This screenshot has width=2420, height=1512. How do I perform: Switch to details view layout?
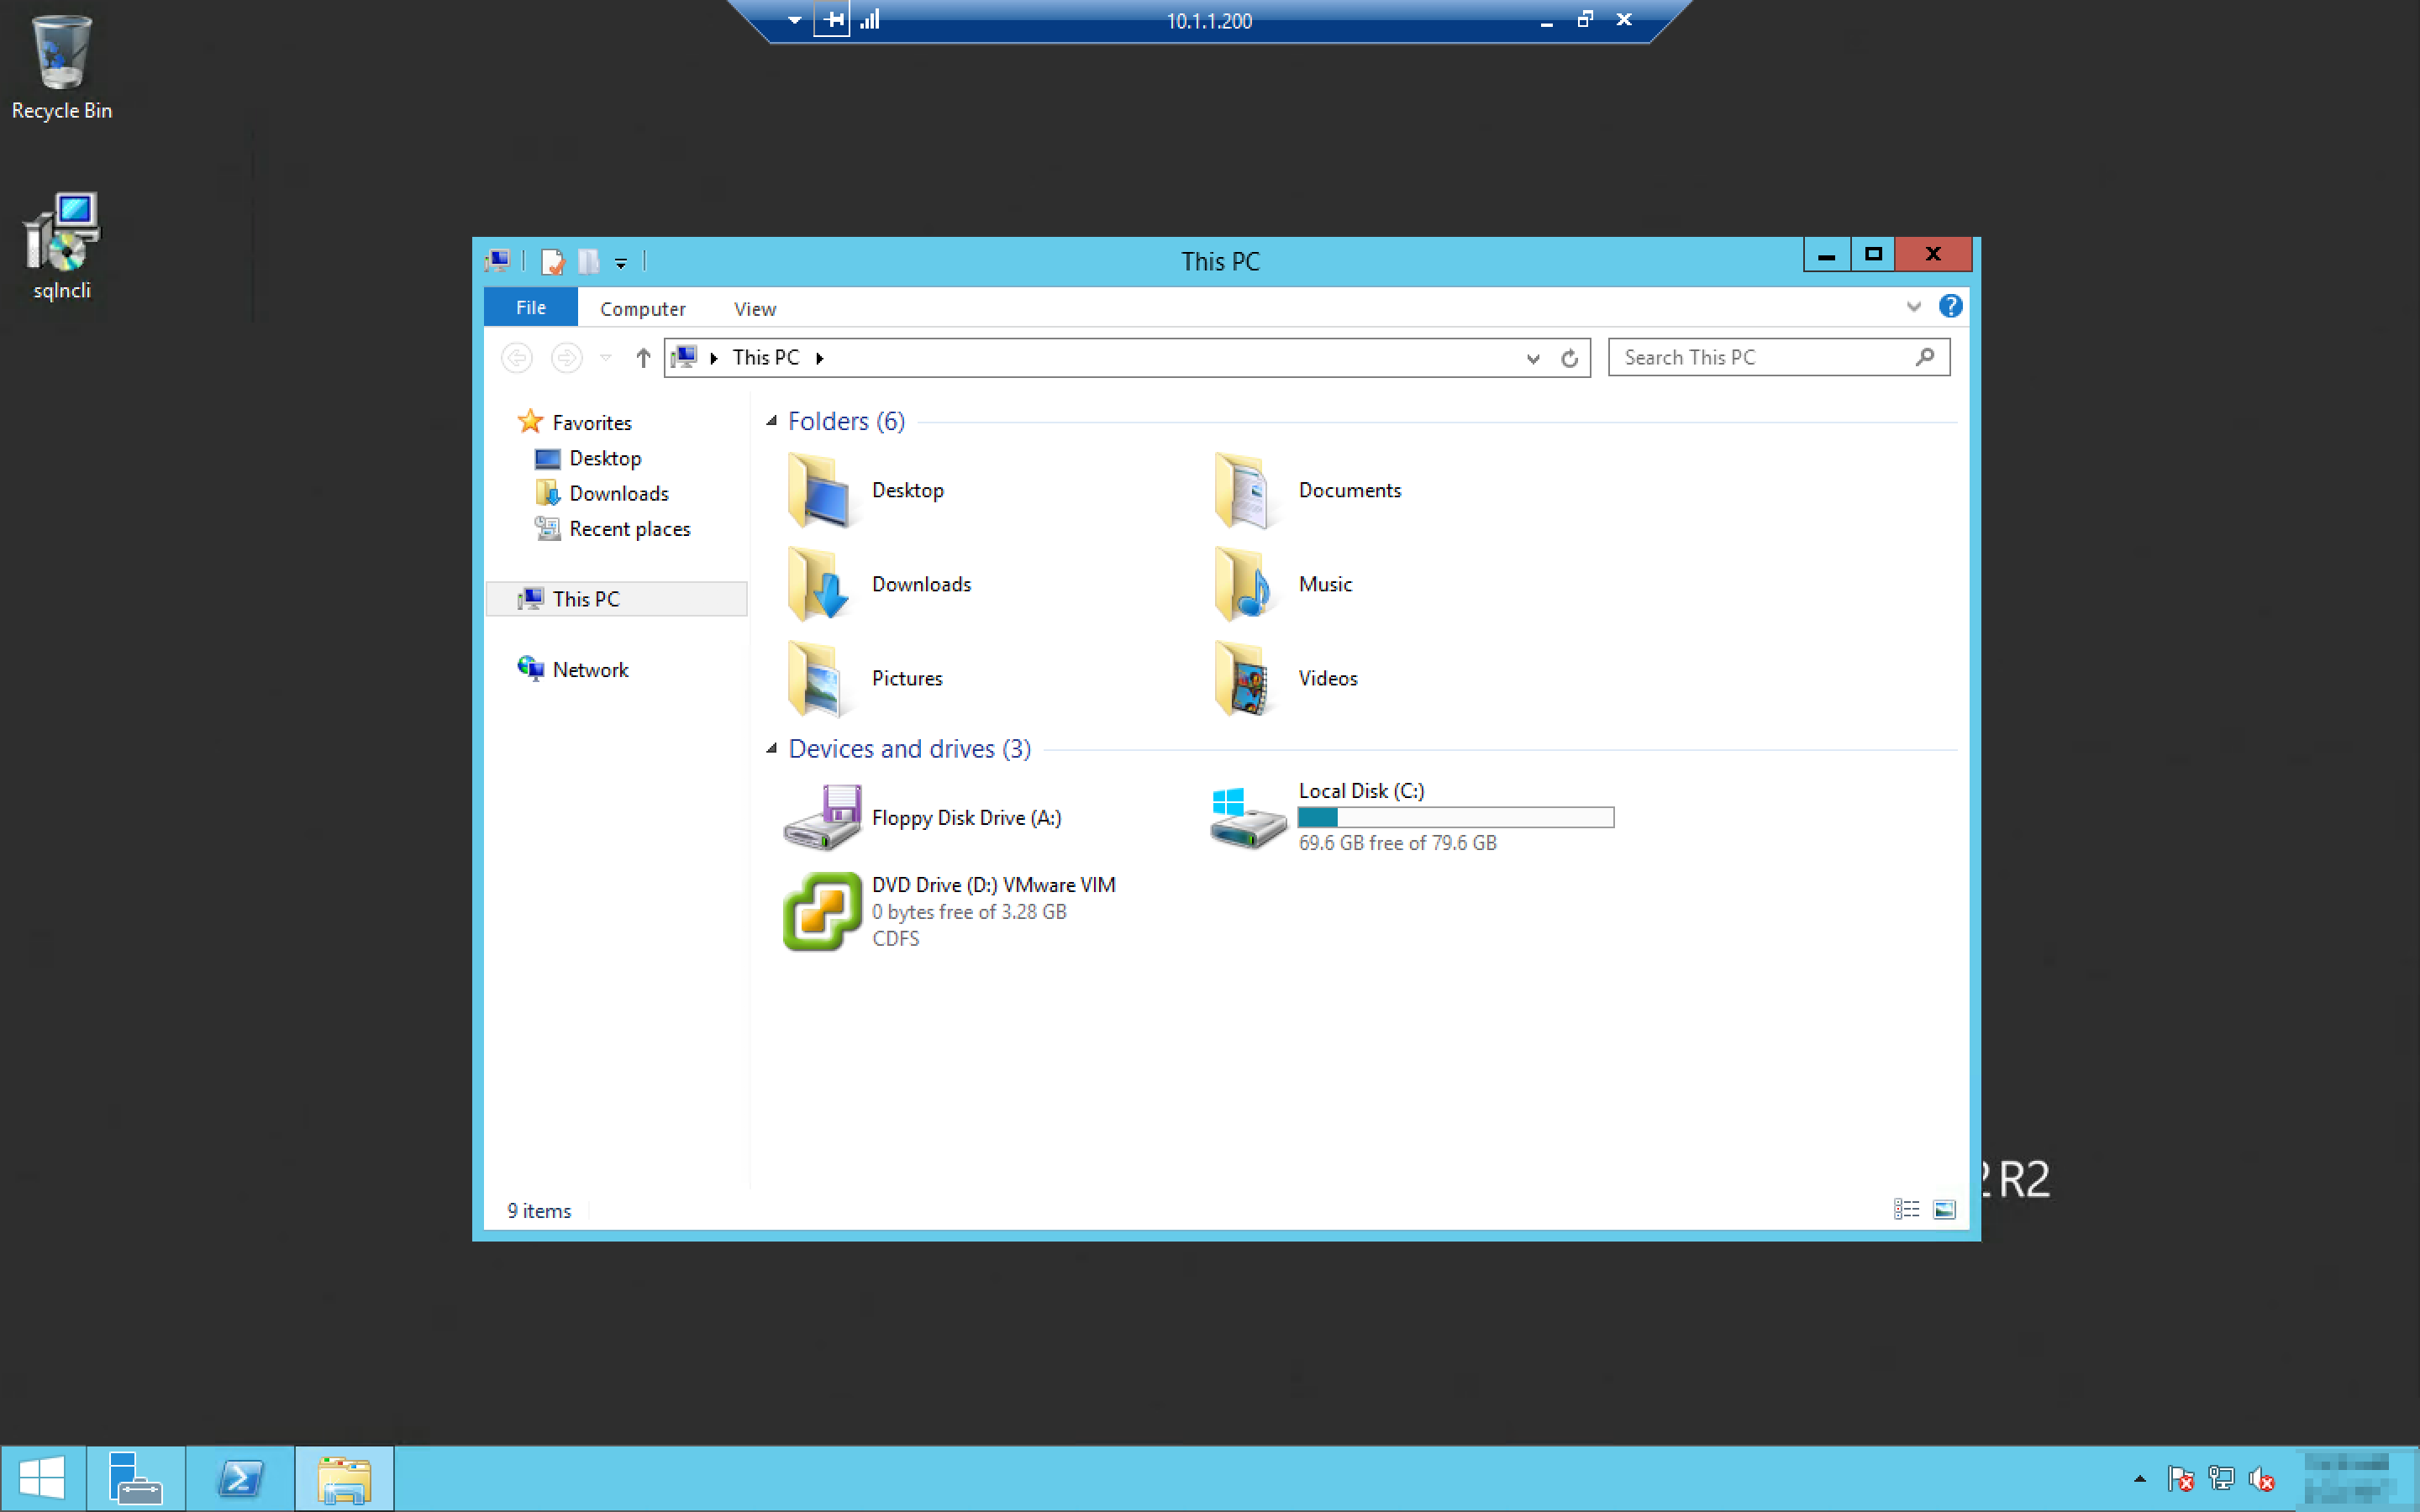pyautogui.click(x=1906, y=1210)
